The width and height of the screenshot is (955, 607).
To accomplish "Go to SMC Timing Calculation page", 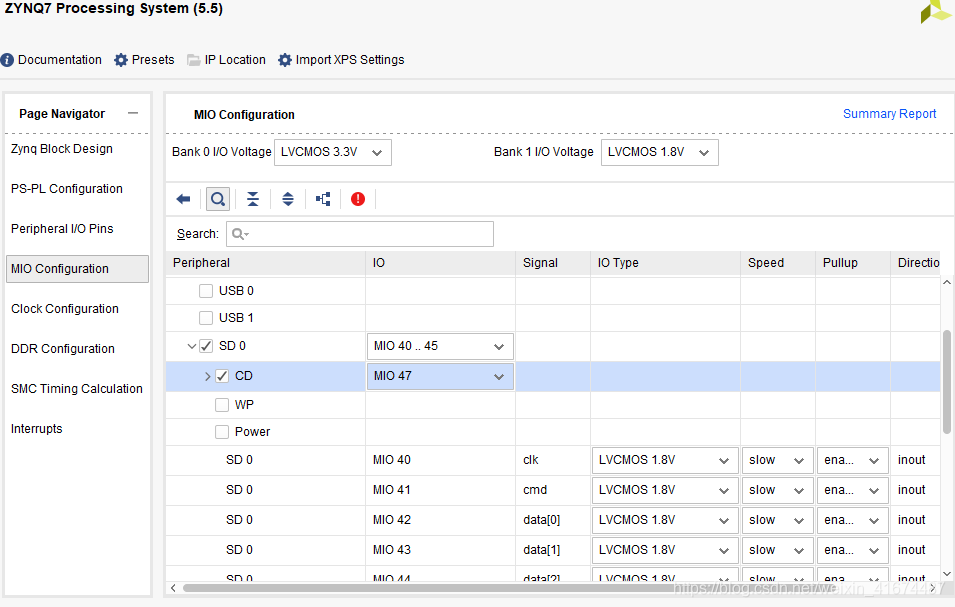I will [x=77, y=389].
